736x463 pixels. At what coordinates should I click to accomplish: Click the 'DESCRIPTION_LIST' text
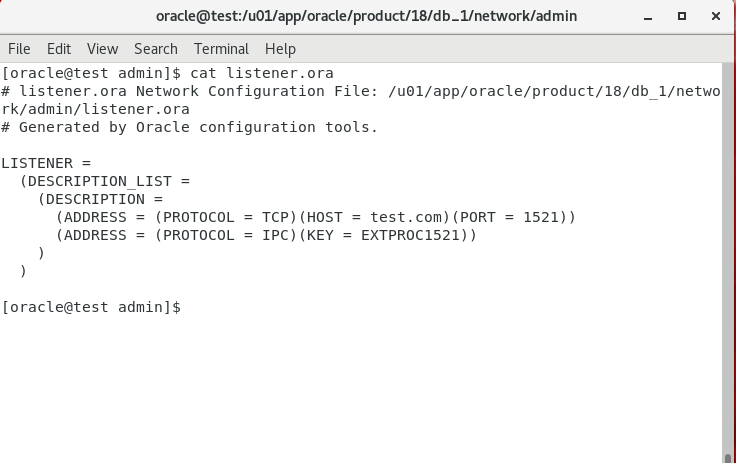[x=100, y=181]
